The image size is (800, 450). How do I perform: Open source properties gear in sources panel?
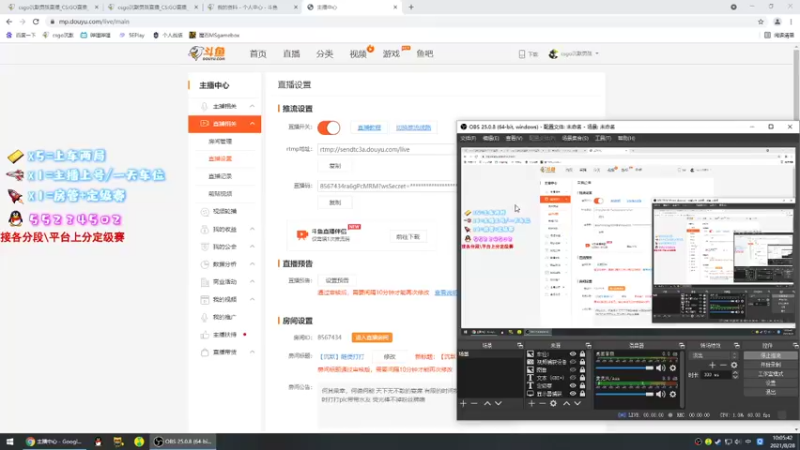pyautogui.click(x=554, y=404)
